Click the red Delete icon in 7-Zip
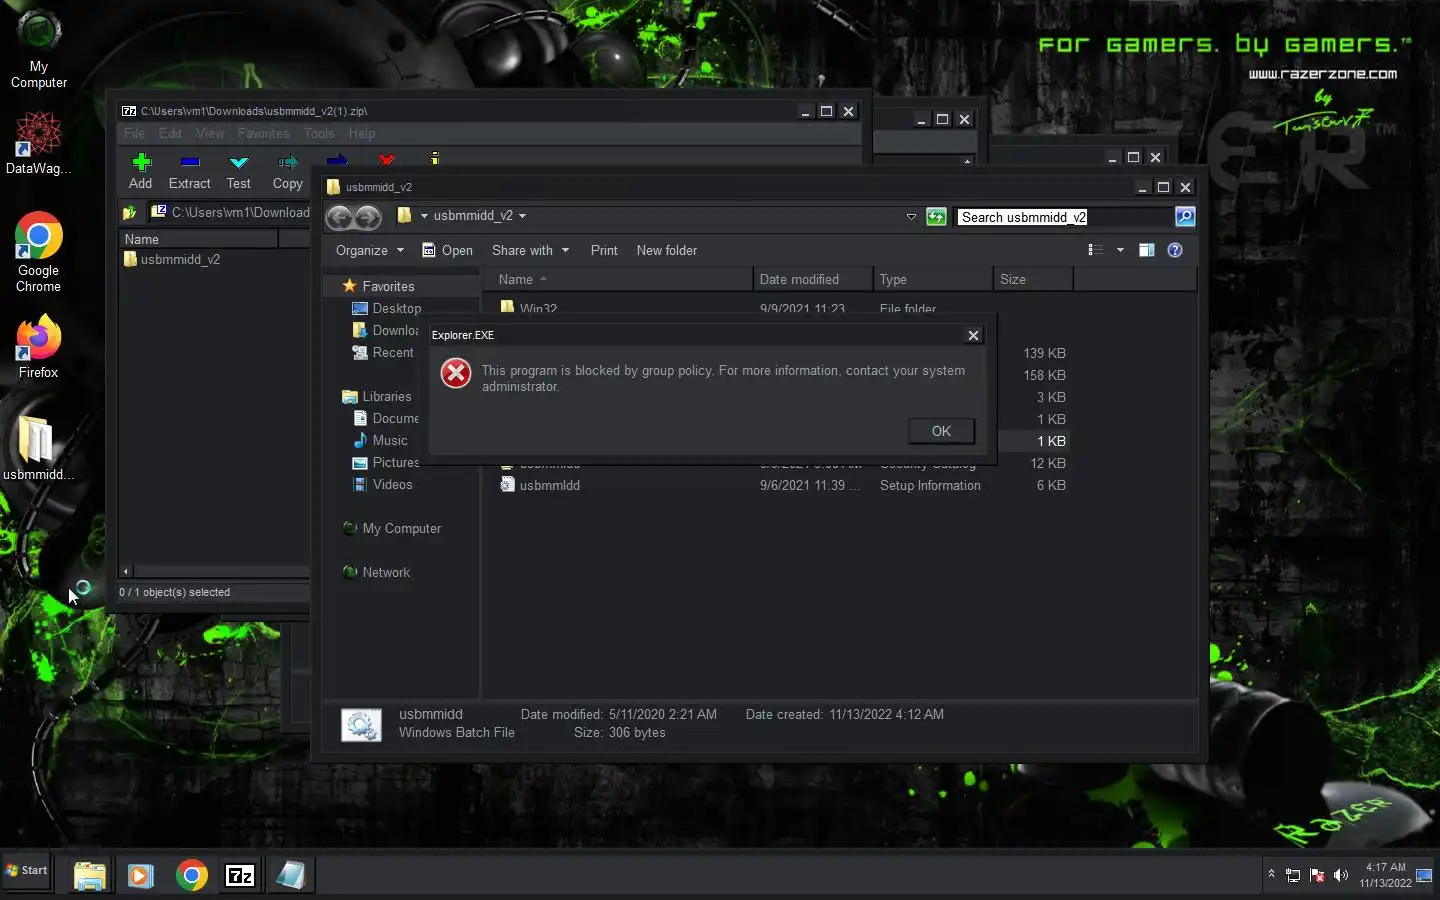 coord(387,159)
